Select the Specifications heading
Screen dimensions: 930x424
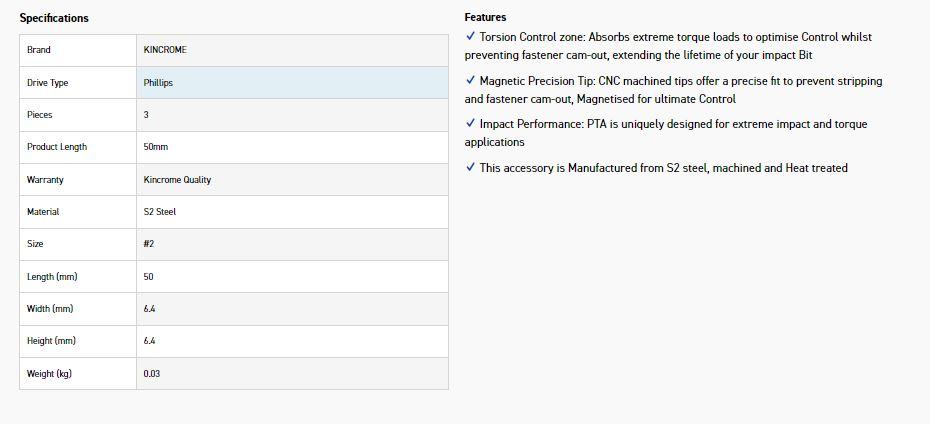pos(54,18)
